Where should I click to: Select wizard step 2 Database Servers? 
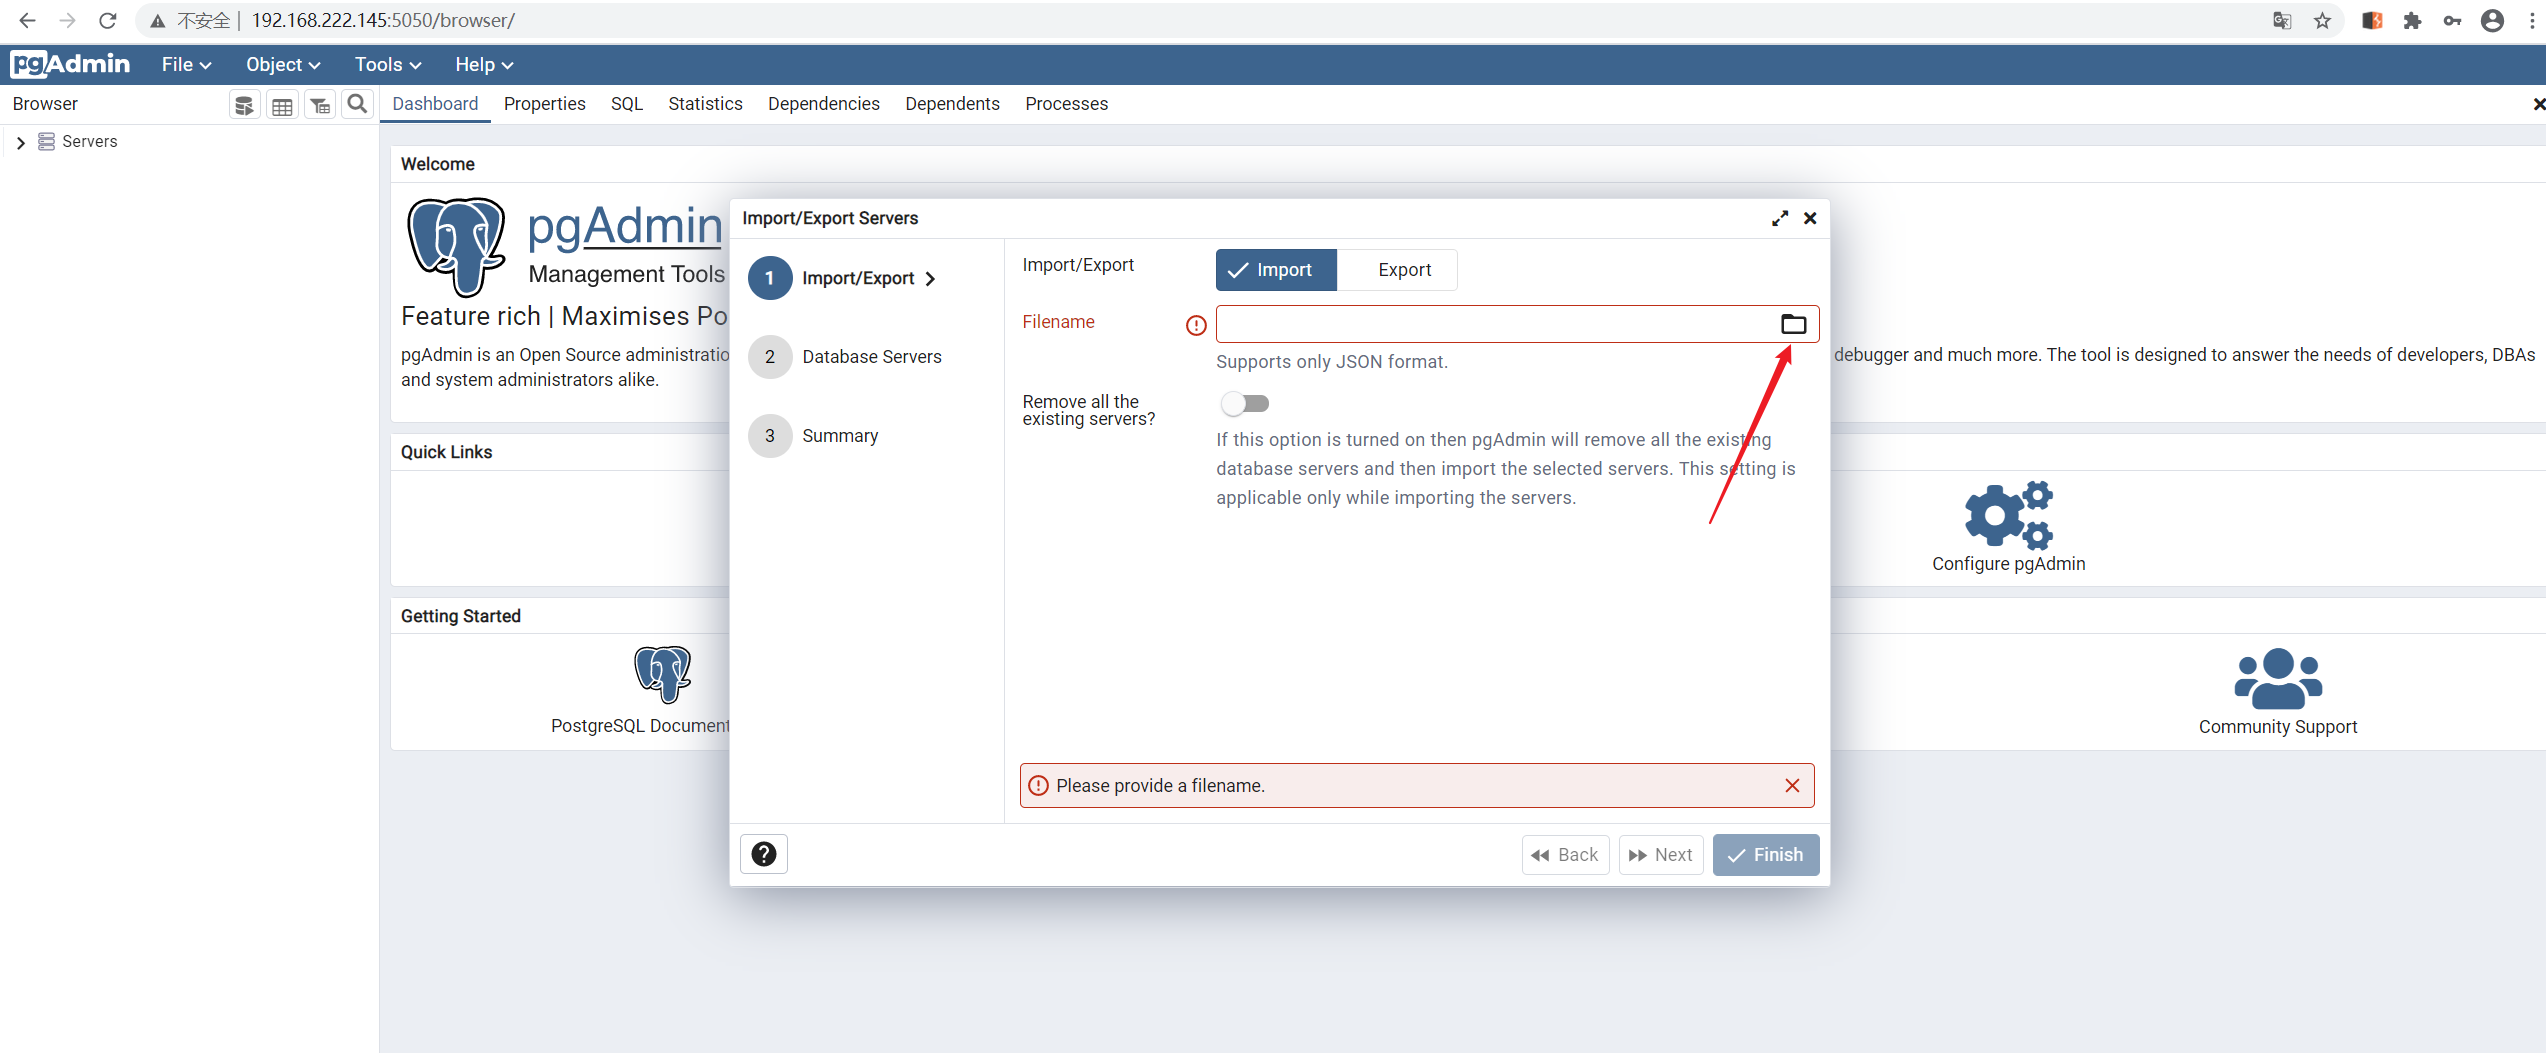(x=845, y=357)
